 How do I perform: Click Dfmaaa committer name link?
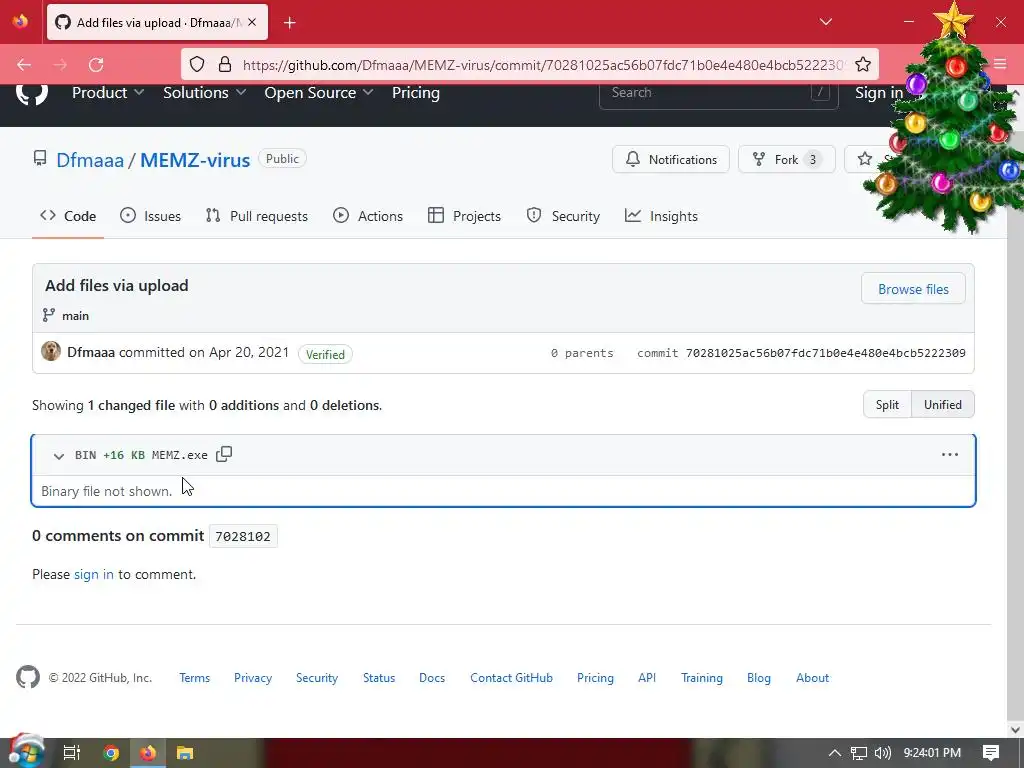pos(91,352)
